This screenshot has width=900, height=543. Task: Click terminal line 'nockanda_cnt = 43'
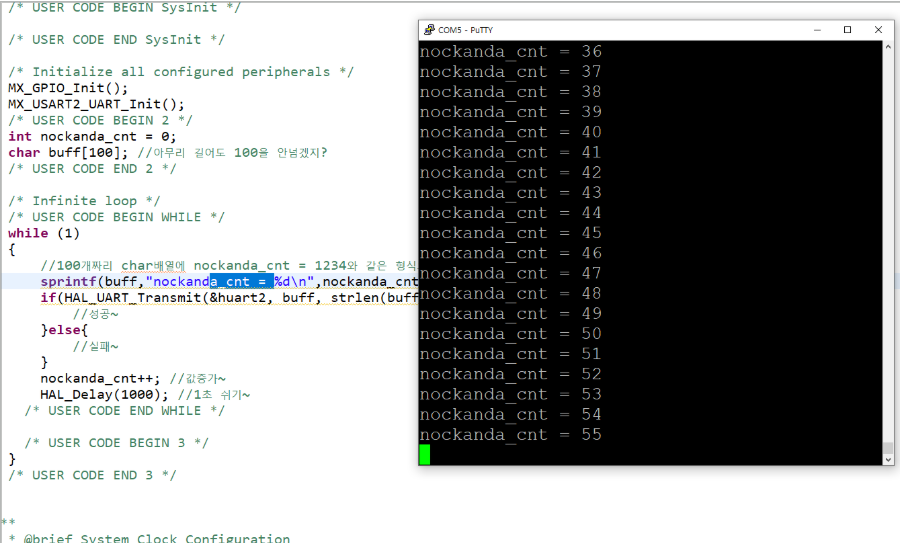[511, 193]
